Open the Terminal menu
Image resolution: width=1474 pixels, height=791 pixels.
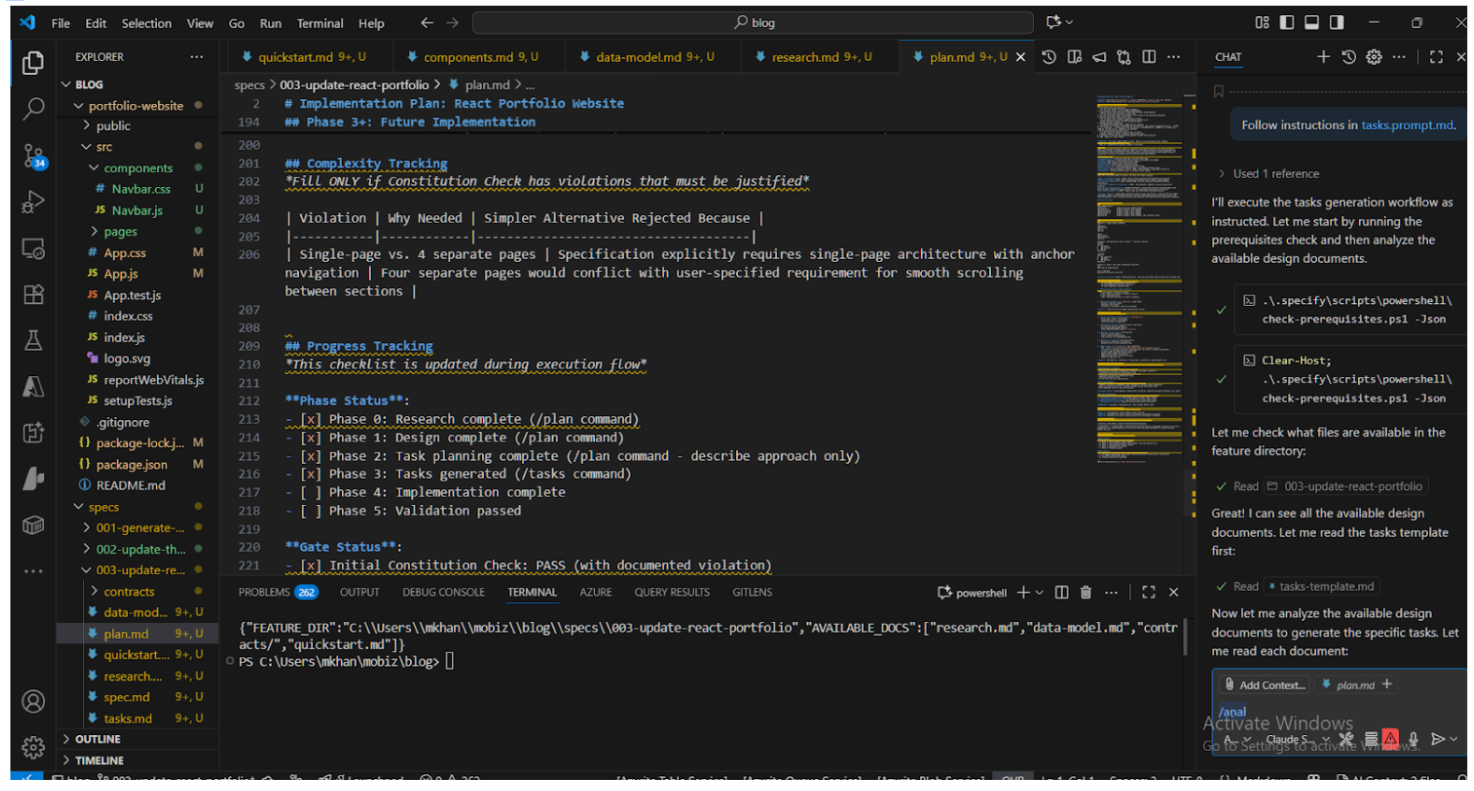(320, 23)
